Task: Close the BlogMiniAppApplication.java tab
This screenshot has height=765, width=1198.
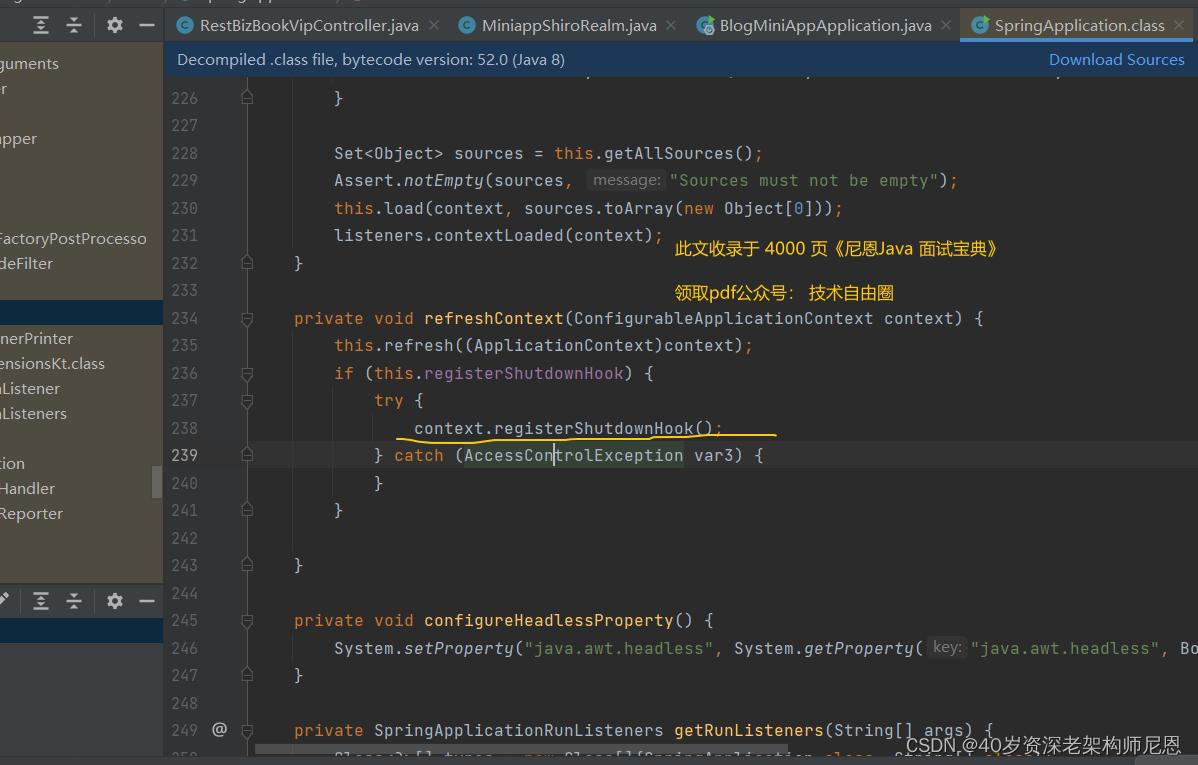Action: (x=947, y=25)
